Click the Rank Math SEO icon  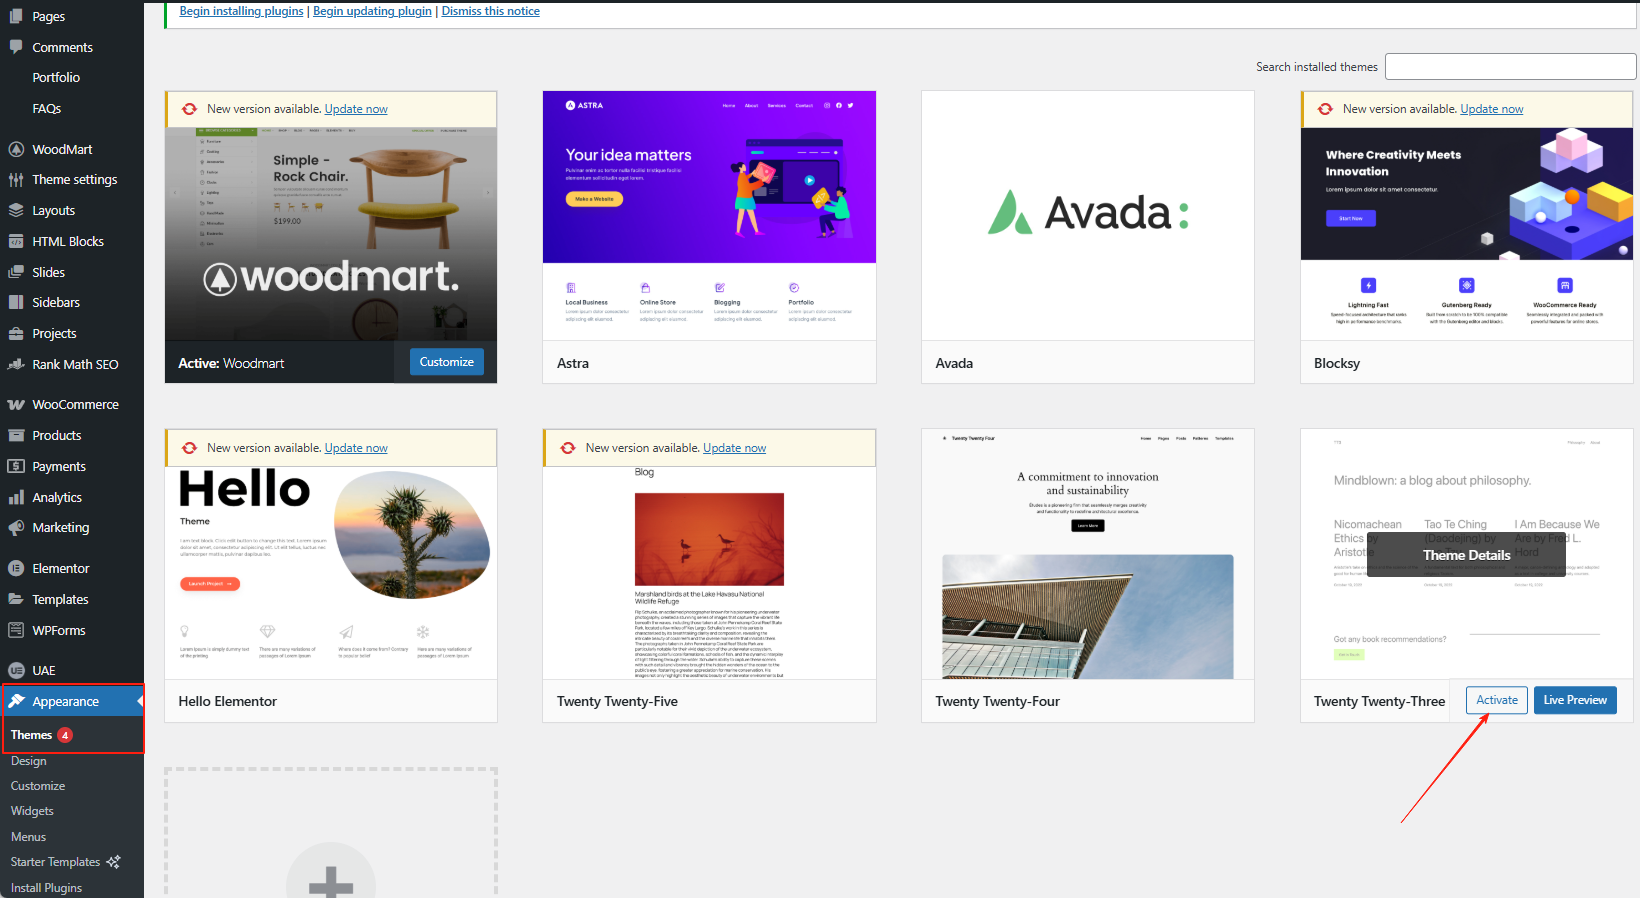[16, 364]
